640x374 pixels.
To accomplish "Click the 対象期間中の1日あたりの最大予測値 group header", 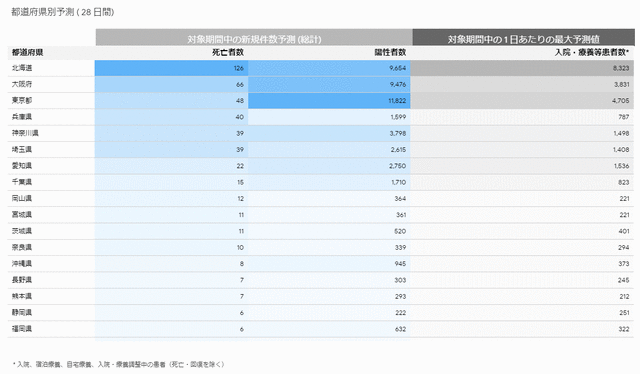I will (x=524, y=39).
